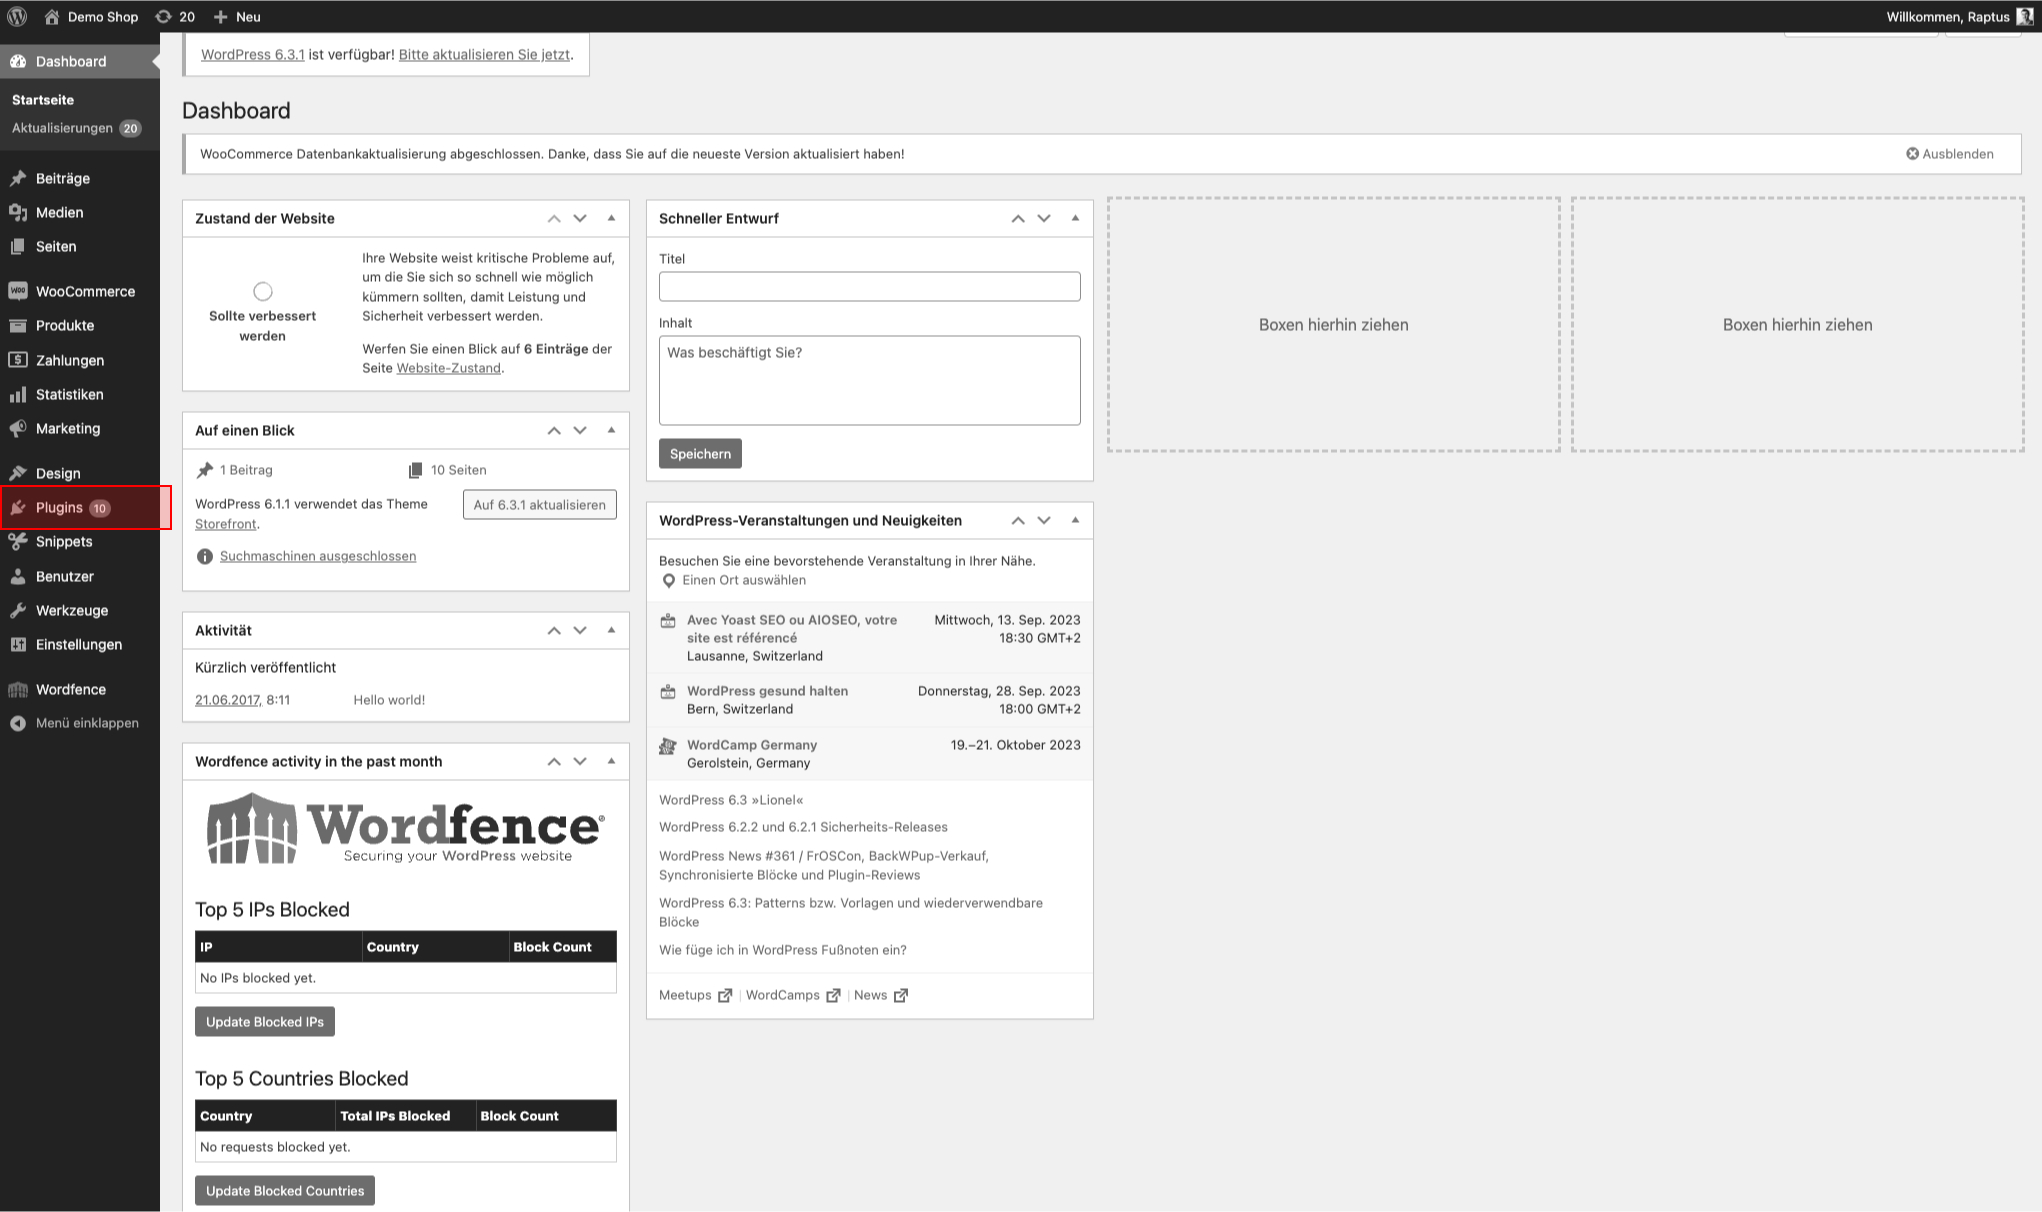Open the Hello world! post link
The image size is (2042, 1212).
tap(389, 700)
